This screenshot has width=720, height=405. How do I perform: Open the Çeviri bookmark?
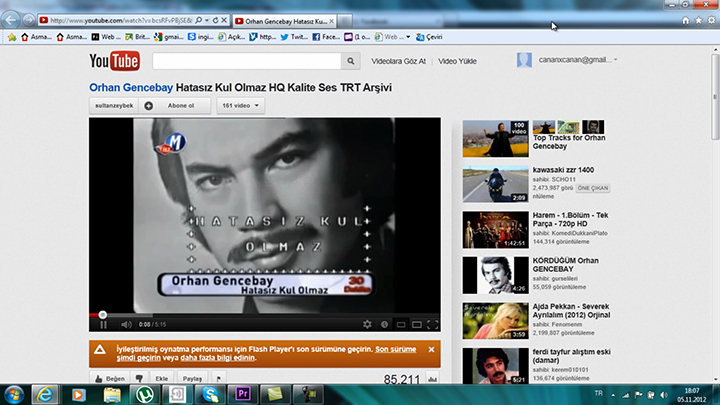[429, 37]
